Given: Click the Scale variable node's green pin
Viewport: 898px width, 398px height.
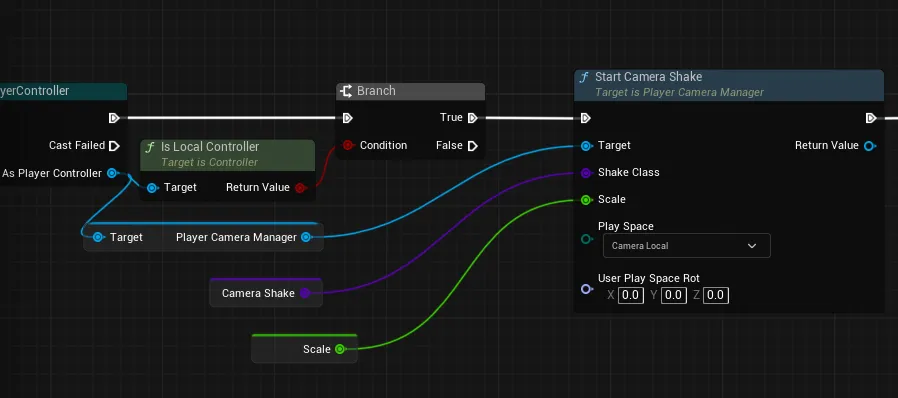Looking at the screenshot, I should pyautogui.click(x=340, y=349).
